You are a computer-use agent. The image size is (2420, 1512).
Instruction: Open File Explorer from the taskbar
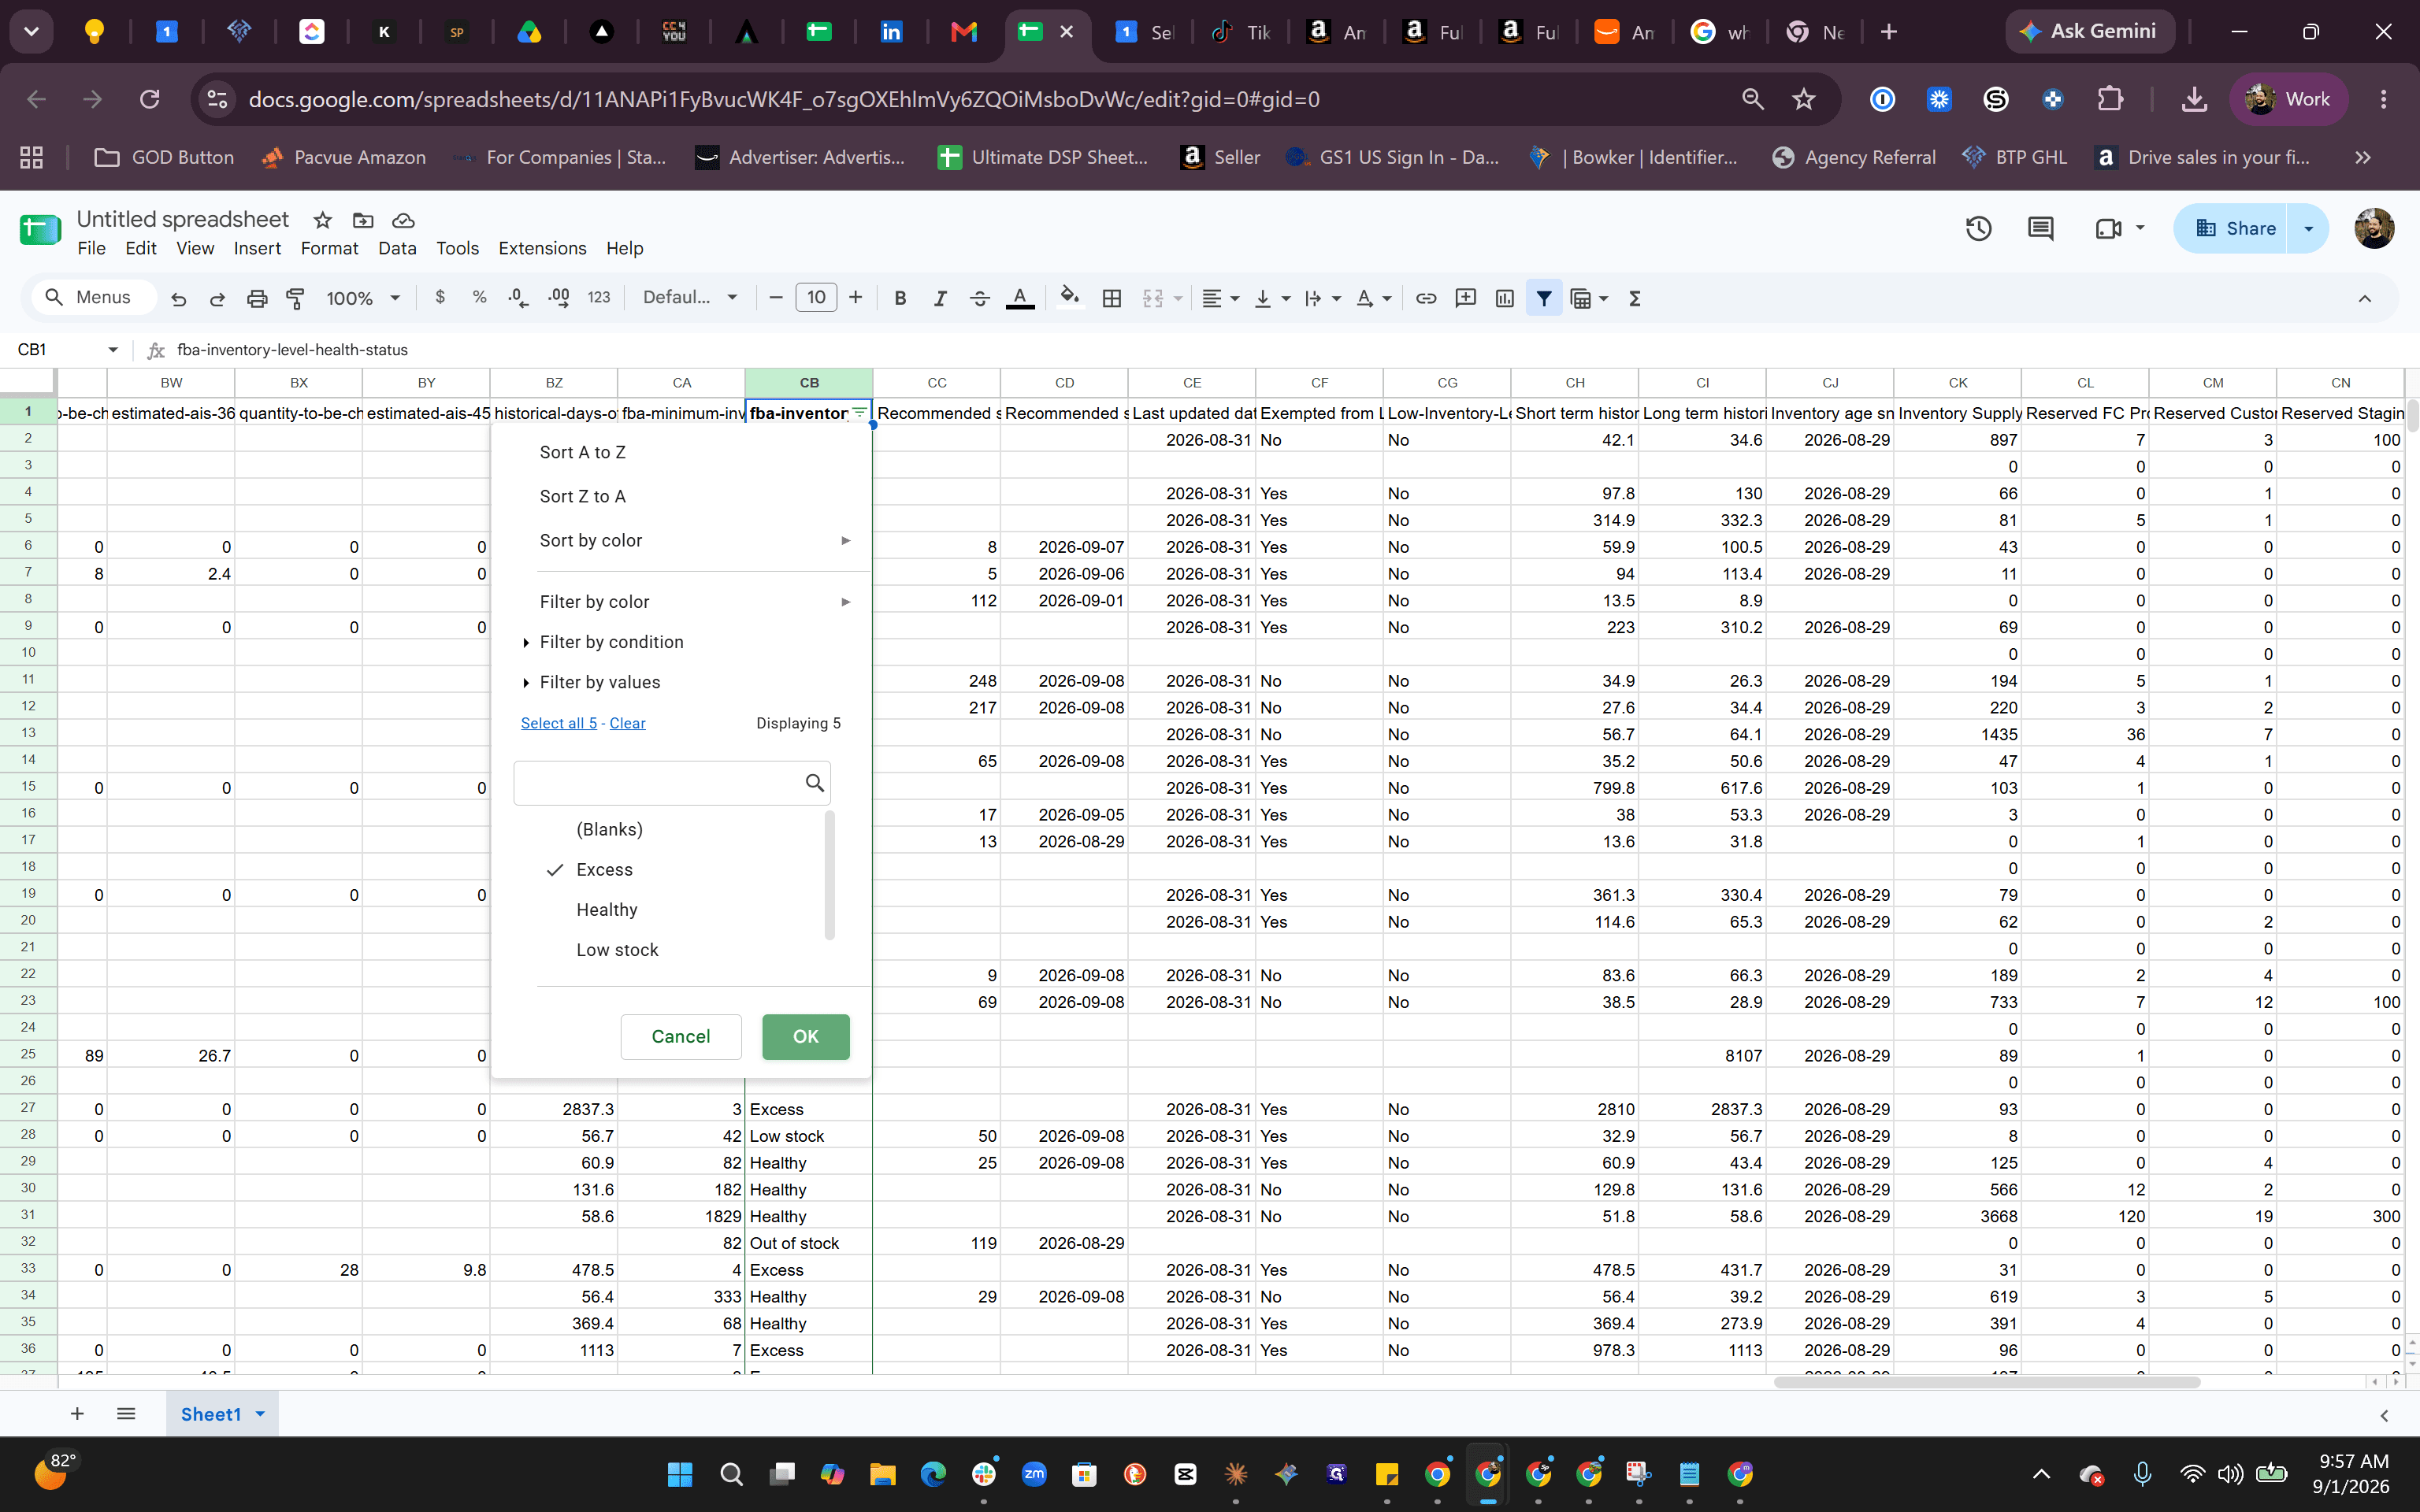pyautogui.click(x=882, y=1474)
